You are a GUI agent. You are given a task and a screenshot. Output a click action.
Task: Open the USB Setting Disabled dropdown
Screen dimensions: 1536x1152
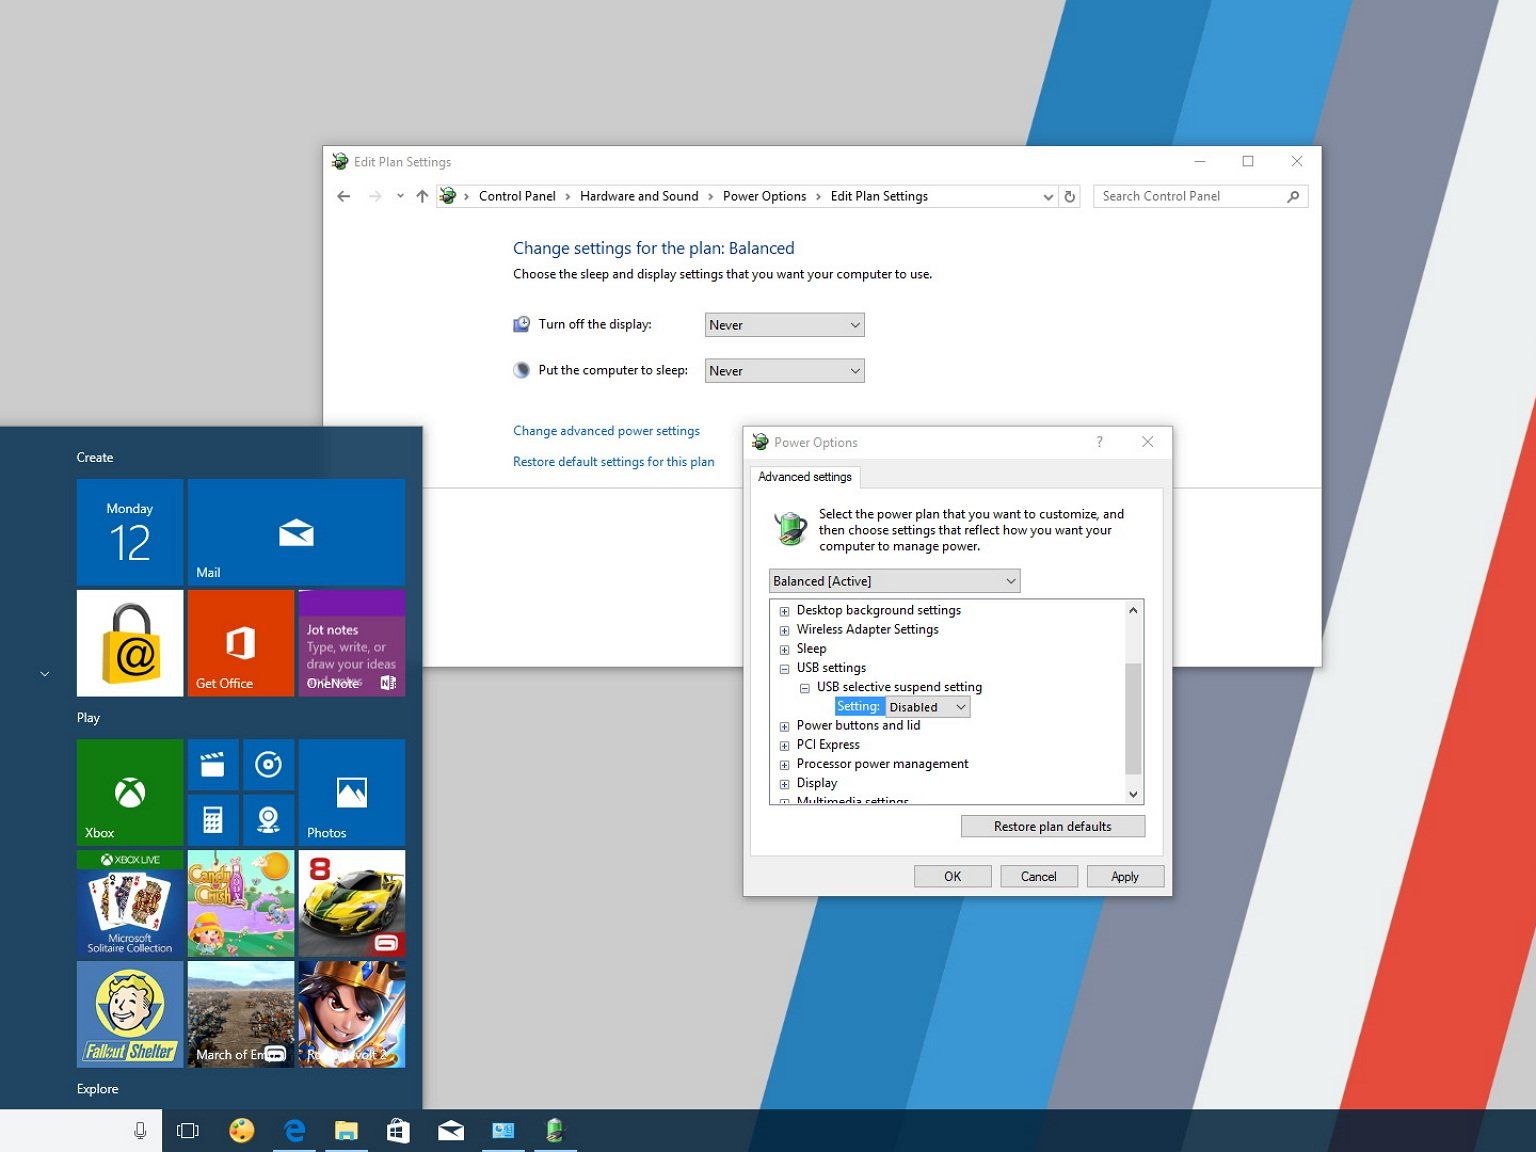[927, 707]
